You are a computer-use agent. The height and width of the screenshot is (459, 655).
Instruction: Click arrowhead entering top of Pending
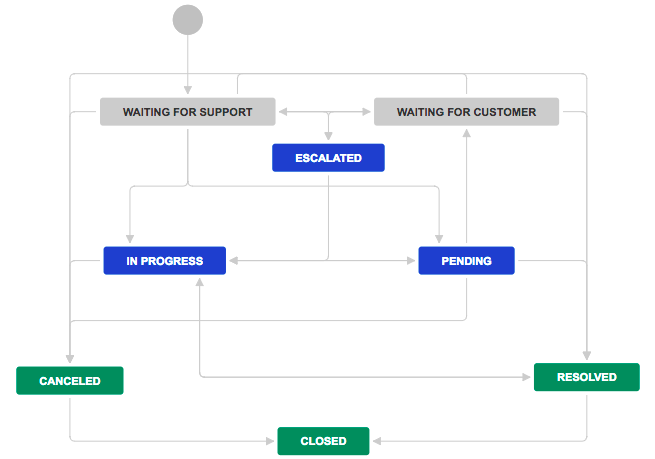pos(439,242)
